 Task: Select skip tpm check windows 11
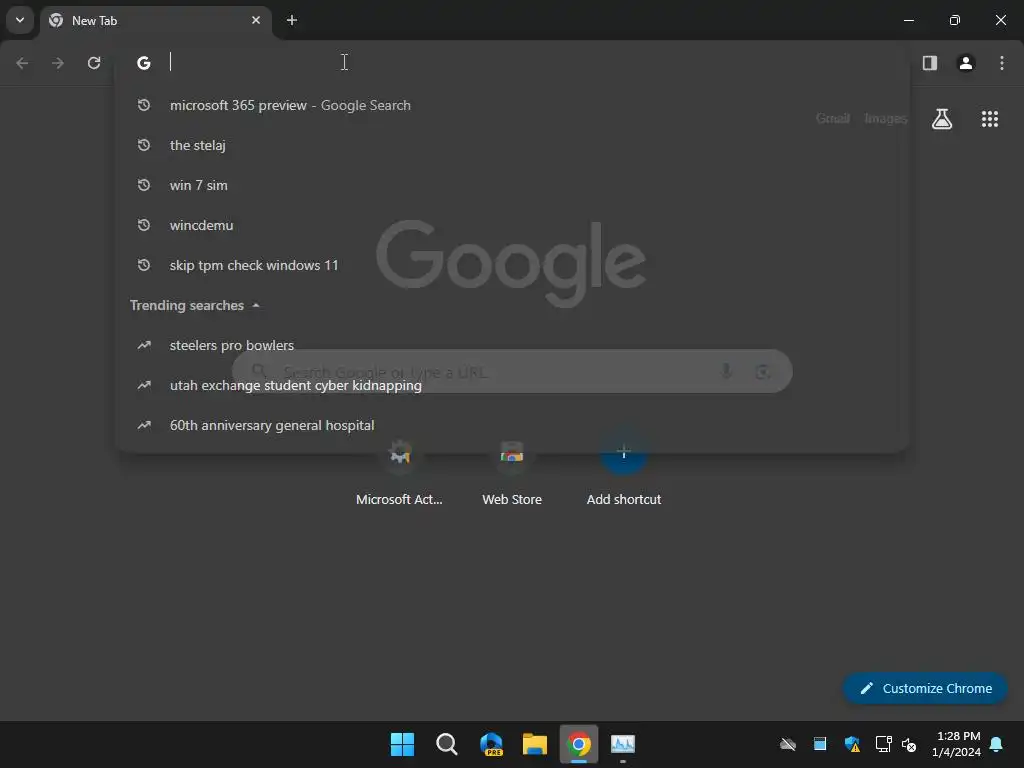tap(512, 265)
